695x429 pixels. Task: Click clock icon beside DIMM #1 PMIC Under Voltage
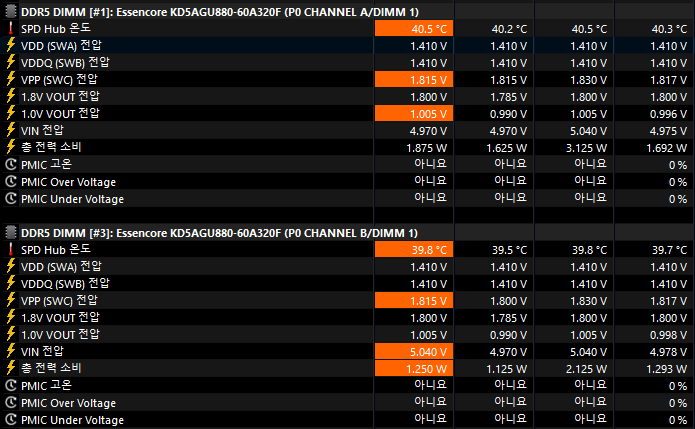tap(11, 199)
